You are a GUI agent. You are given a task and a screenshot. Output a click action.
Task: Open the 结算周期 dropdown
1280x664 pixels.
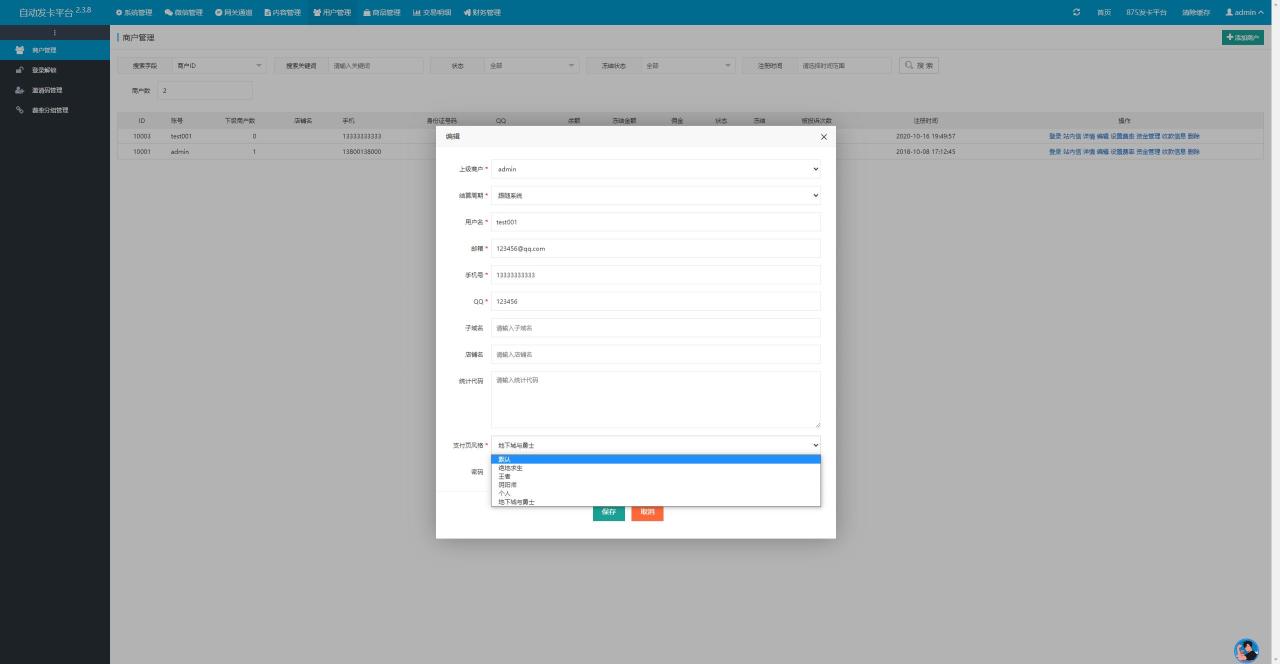[x=656, y=195]
